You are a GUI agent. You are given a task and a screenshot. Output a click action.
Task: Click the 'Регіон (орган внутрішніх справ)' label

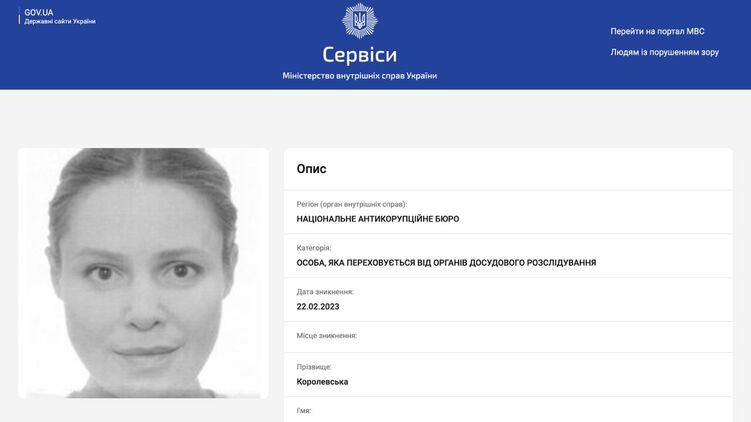pos(352,204)
